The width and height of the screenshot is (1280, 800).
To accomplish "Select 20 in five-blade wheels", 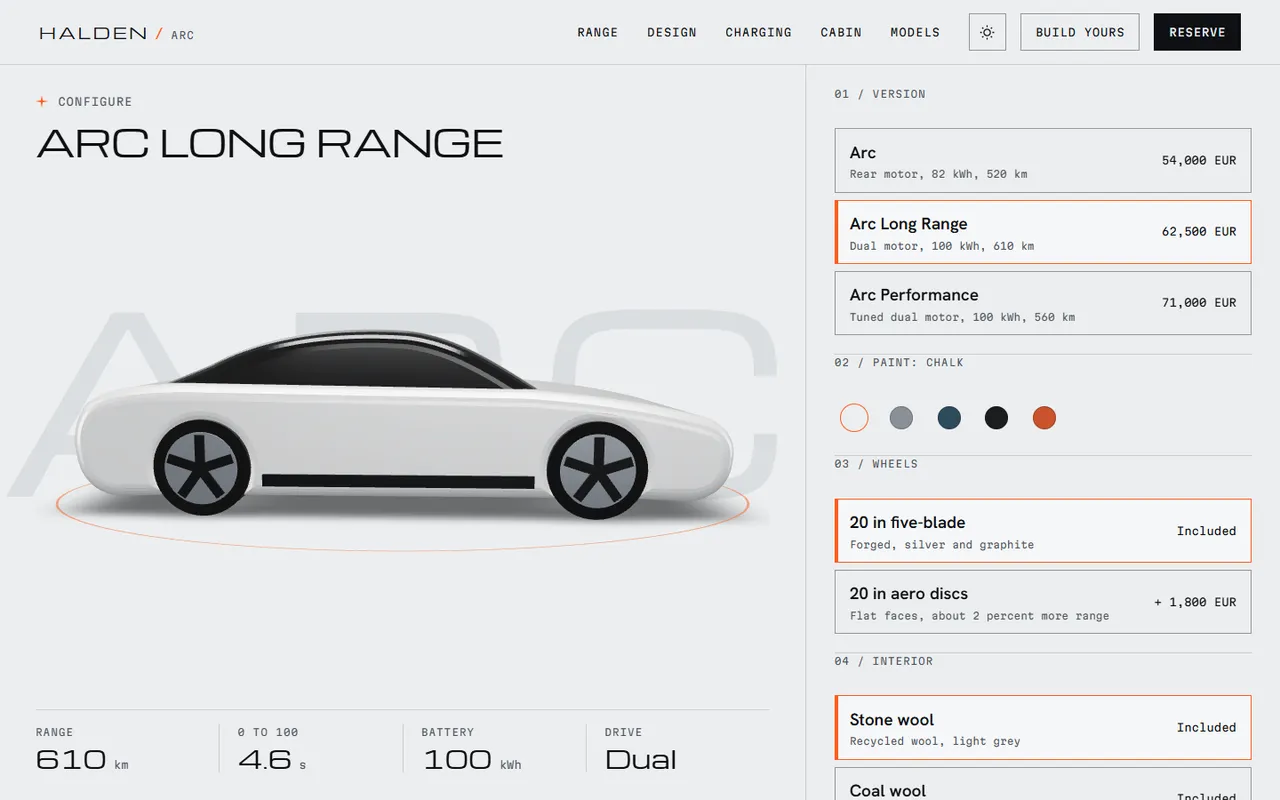I will pos(1043,531).
